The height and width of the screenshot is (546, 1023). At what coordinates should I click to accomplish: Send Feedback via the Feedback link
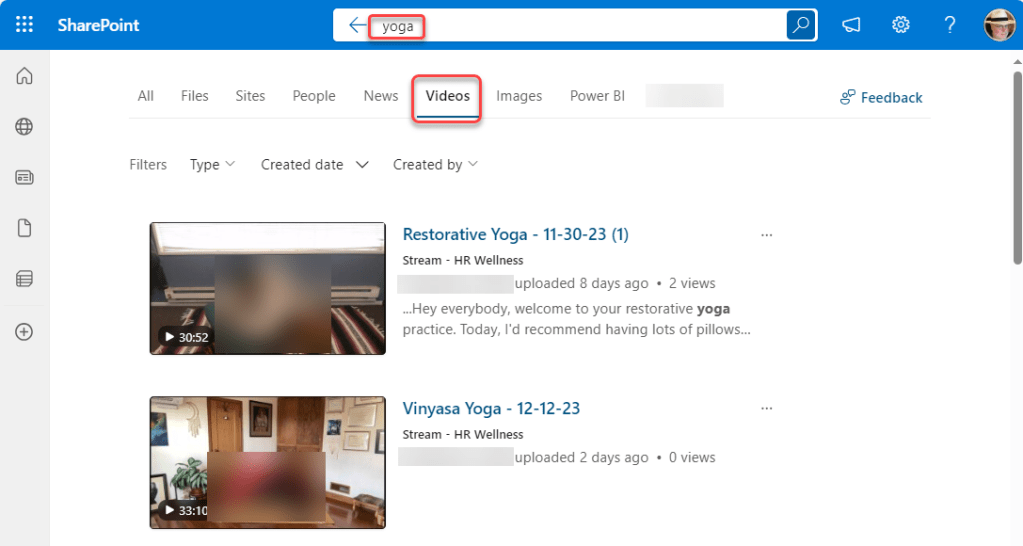tap(881, 97)
